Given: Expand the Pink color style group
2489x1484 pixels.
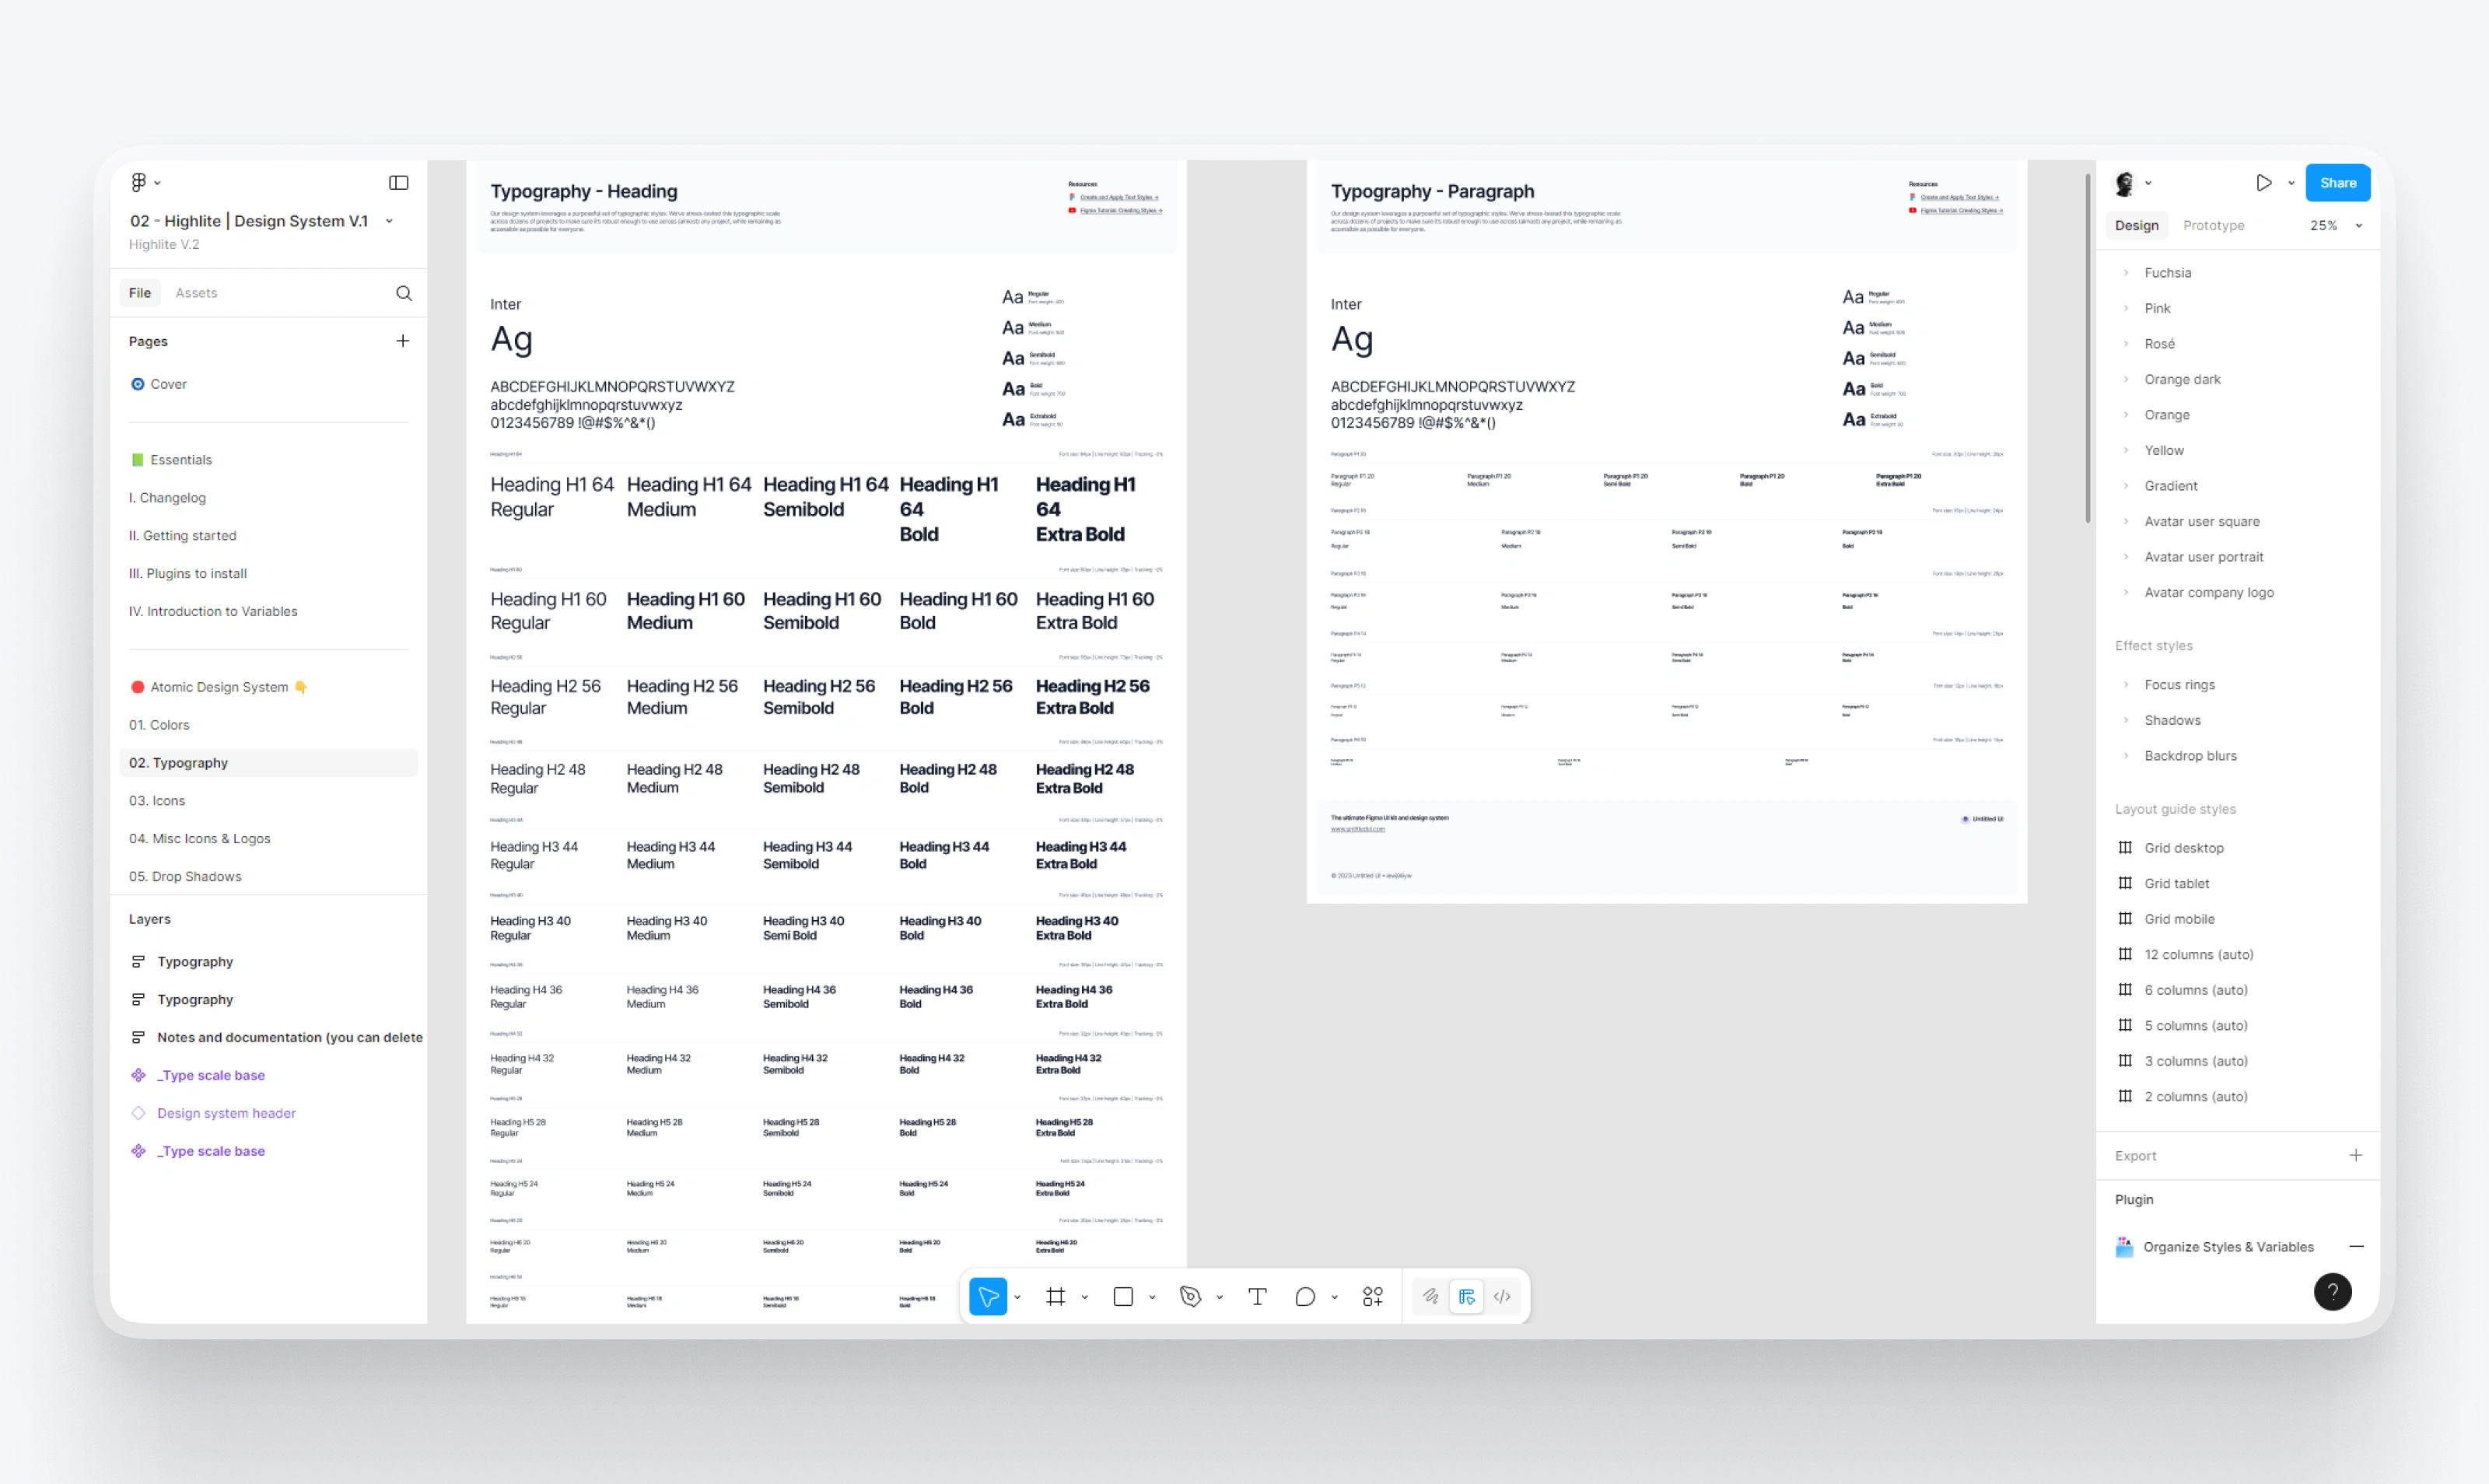Looking at the screenshot, I should [x=2126, y=308].
